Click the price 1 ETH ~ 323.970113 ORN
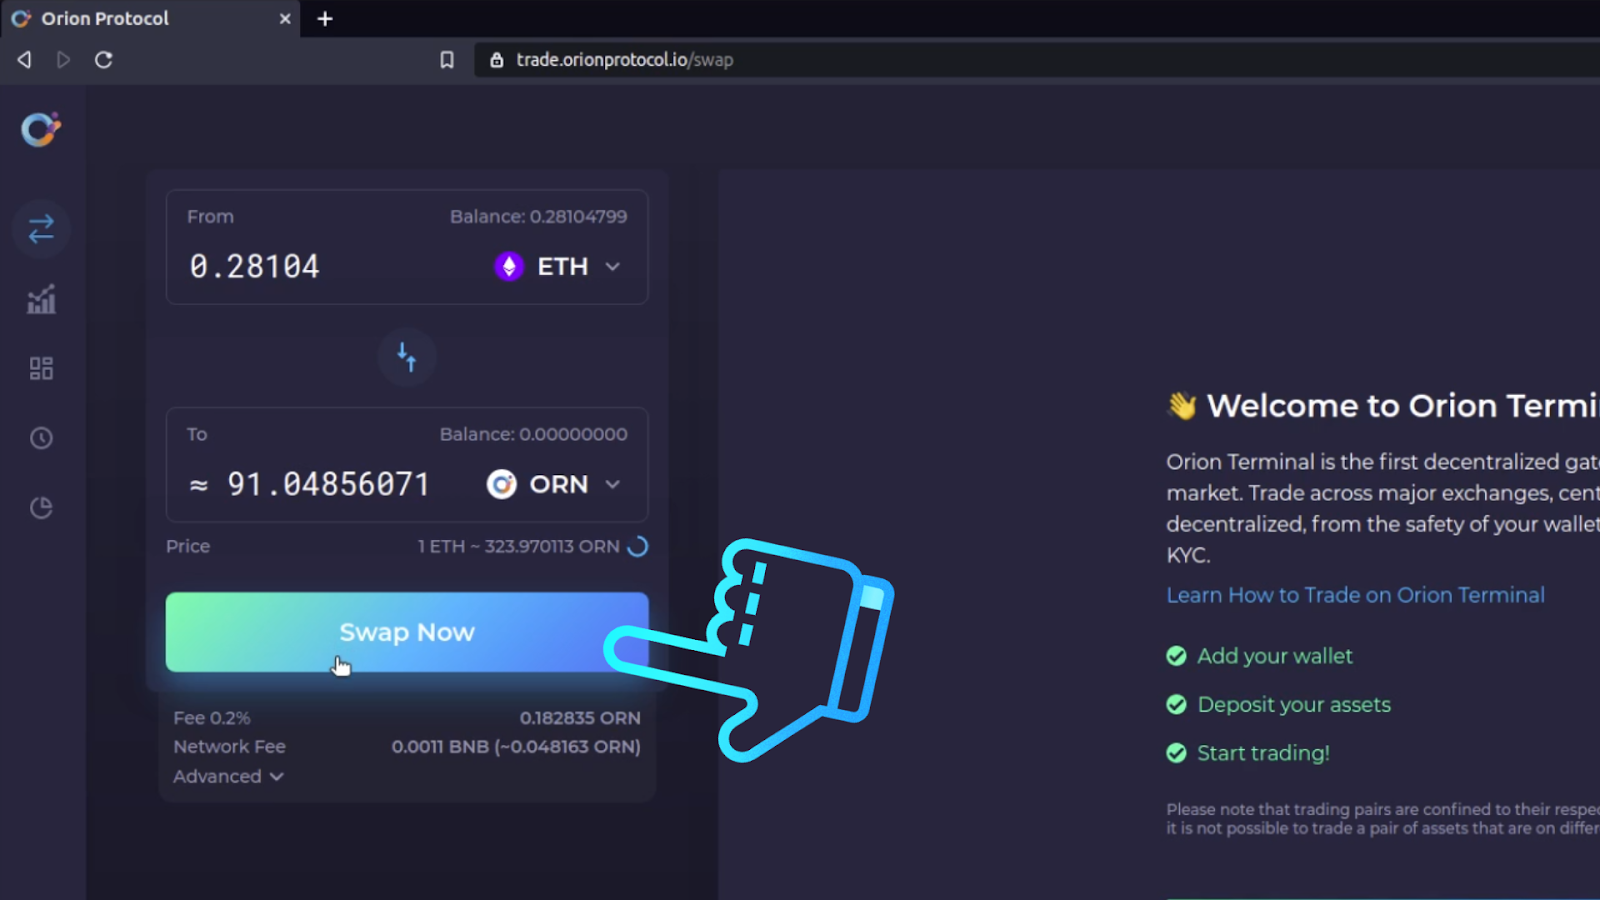 (x=518, y=546)
